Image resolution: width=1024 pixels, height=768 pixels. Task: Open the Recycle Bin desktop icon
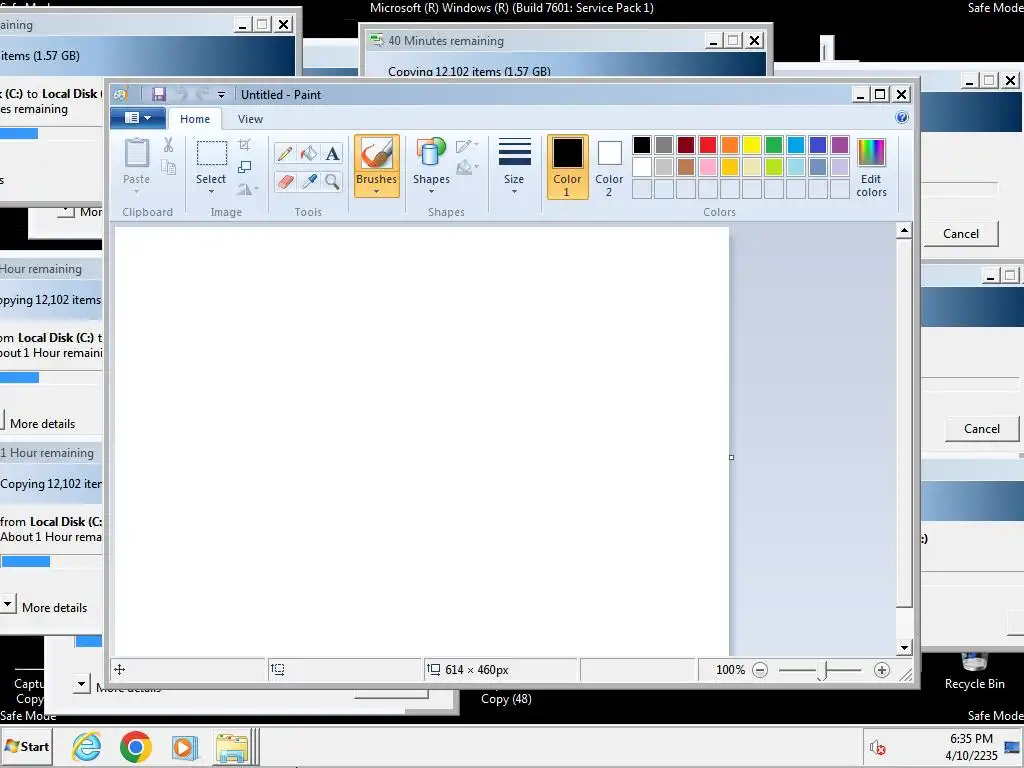(x=974, y=671)
